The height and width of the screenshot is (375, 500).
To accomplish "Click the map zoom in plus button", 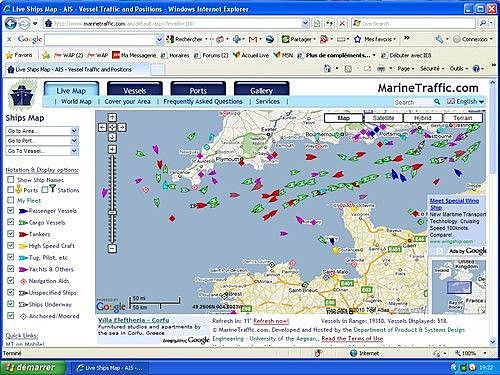I will tap(112, 149).
